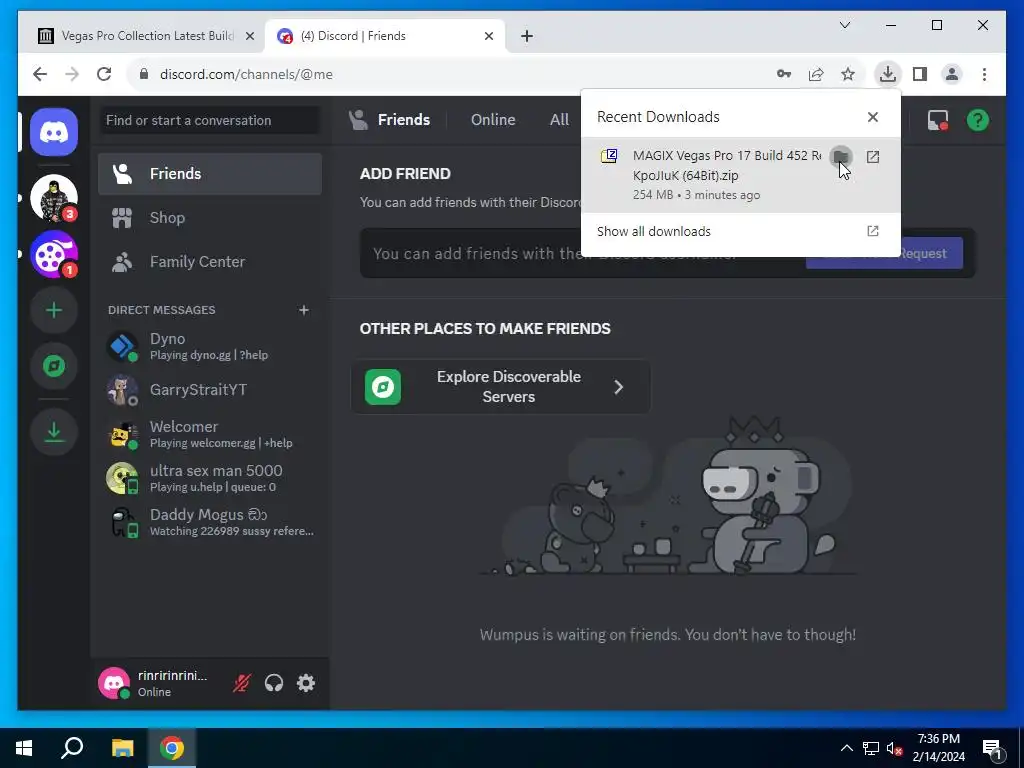Click the address bar URL
Screen dimensions: 1024x768
246,74
